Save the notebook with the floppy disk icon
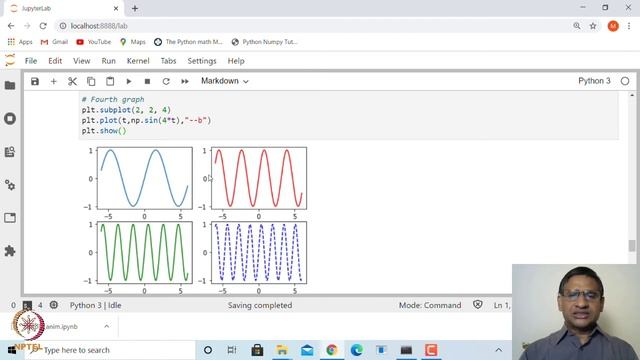Viewport: 640px width, 360px height. pos(35,81)
